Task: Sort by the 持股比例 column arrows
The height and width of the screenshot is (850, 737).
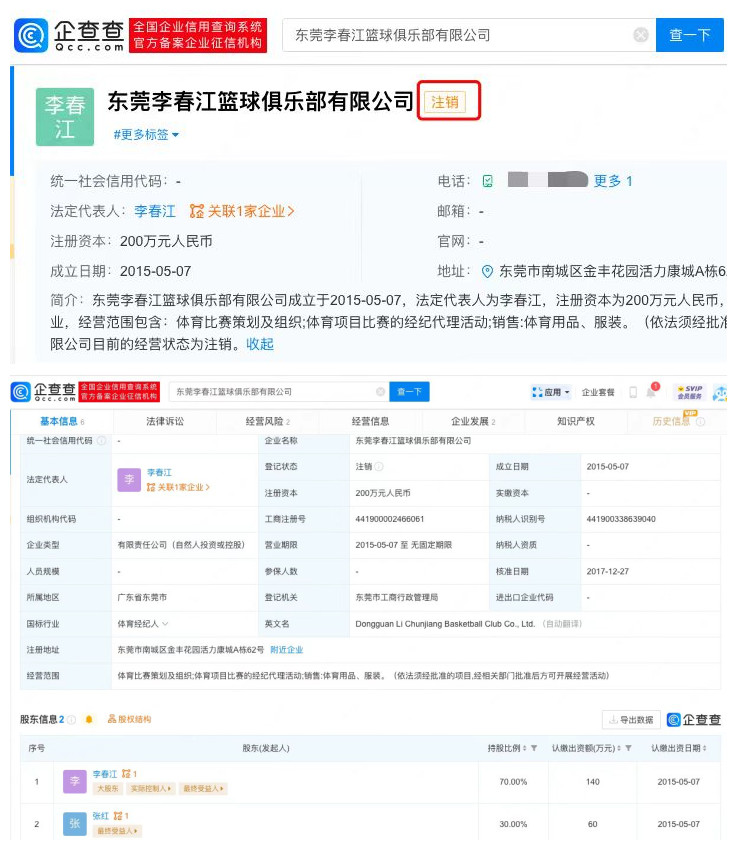Action: (525, 748)
